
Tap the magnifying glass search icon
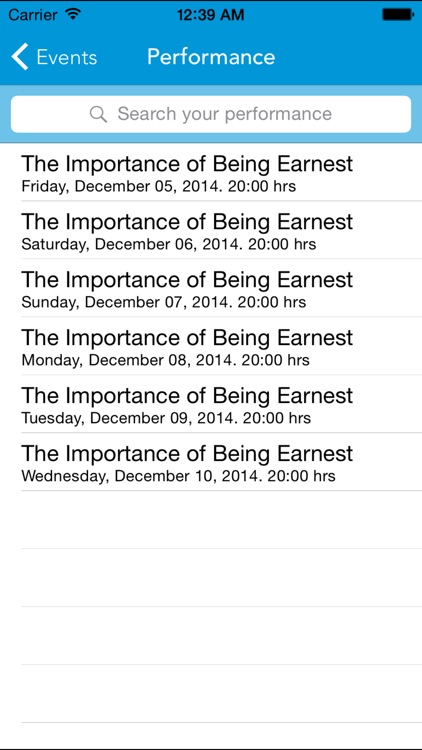click(x=98, y=114)
